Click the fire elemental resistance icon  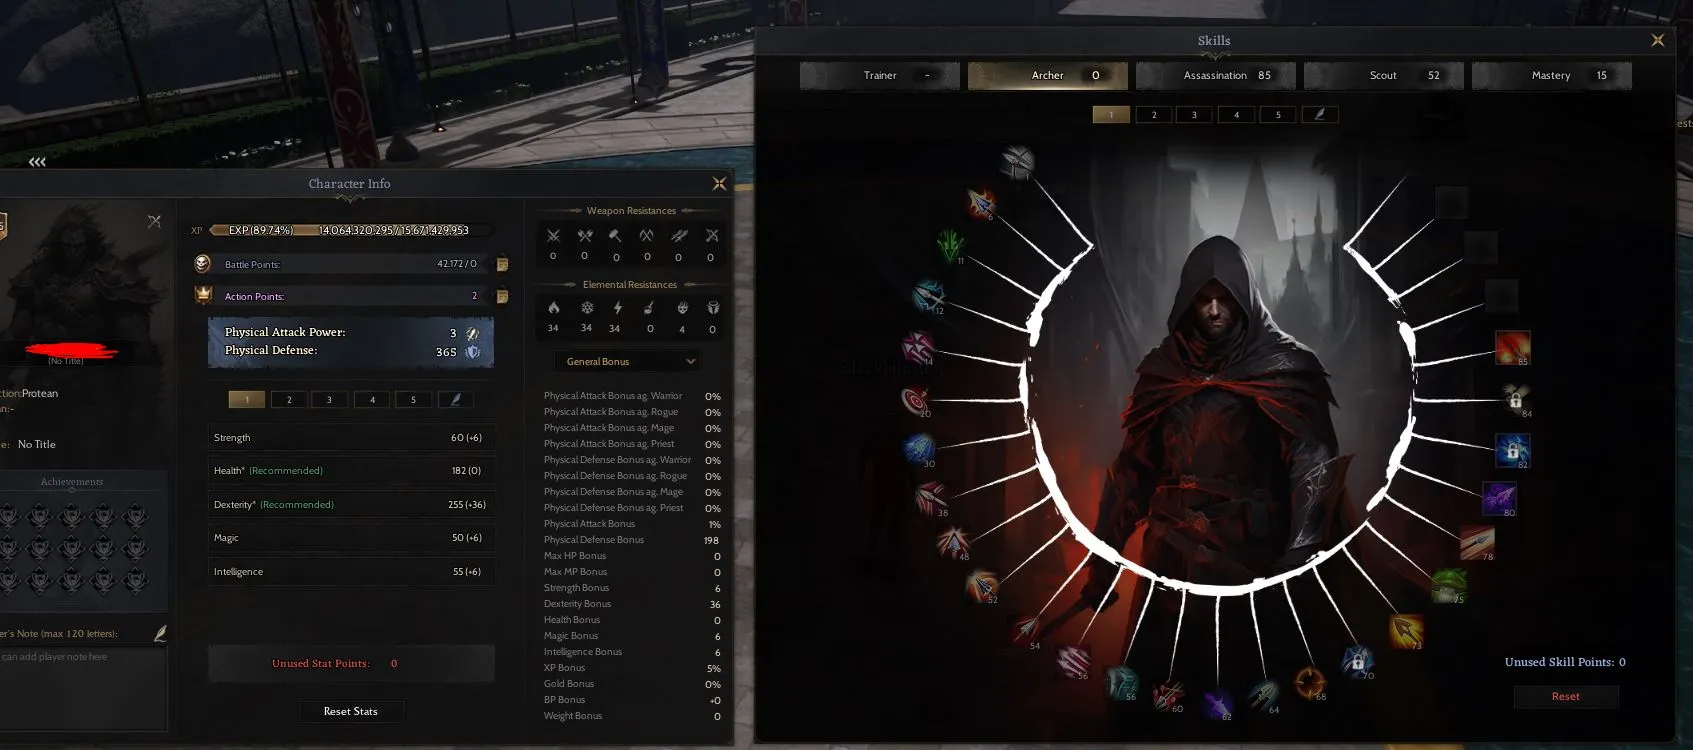click(x=553, y=308)
